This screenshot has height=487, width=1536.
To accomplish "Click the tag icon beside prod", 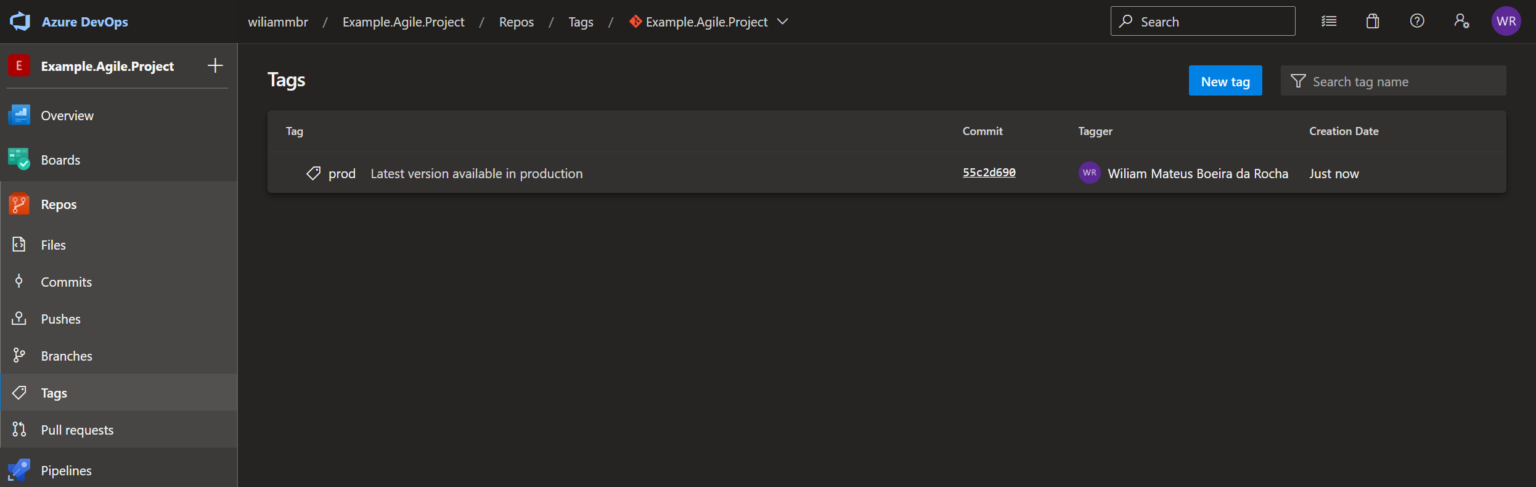I will tap(314, 173).
